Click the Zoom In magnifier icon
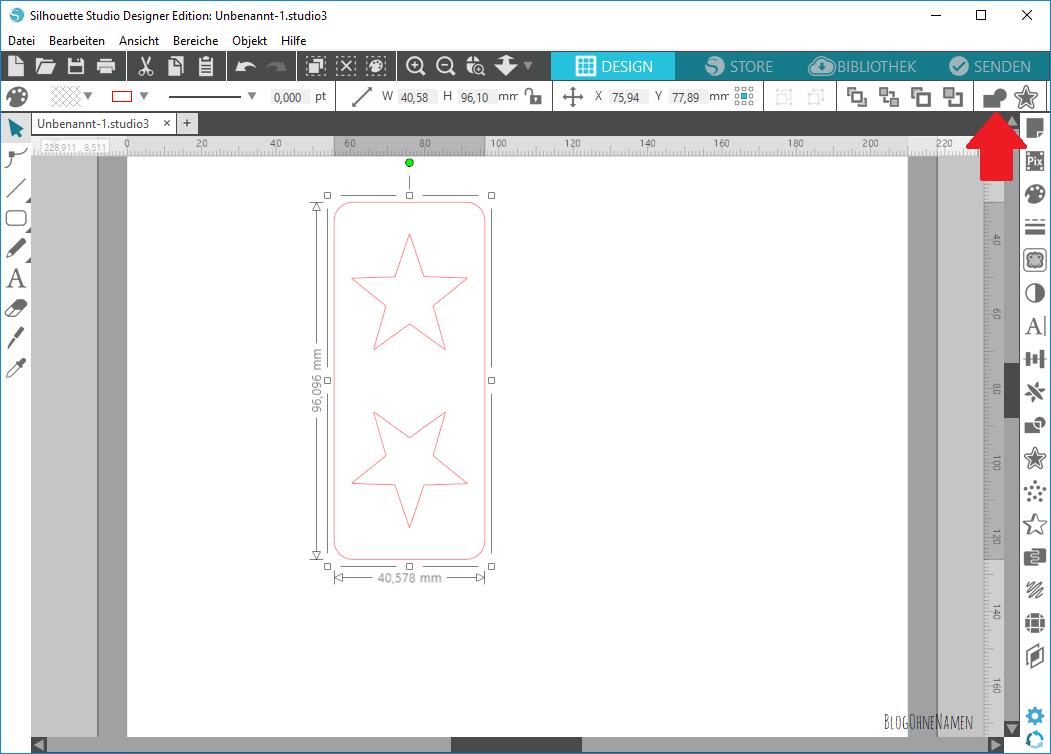1051x754 pixels. [x=416, y=66]
